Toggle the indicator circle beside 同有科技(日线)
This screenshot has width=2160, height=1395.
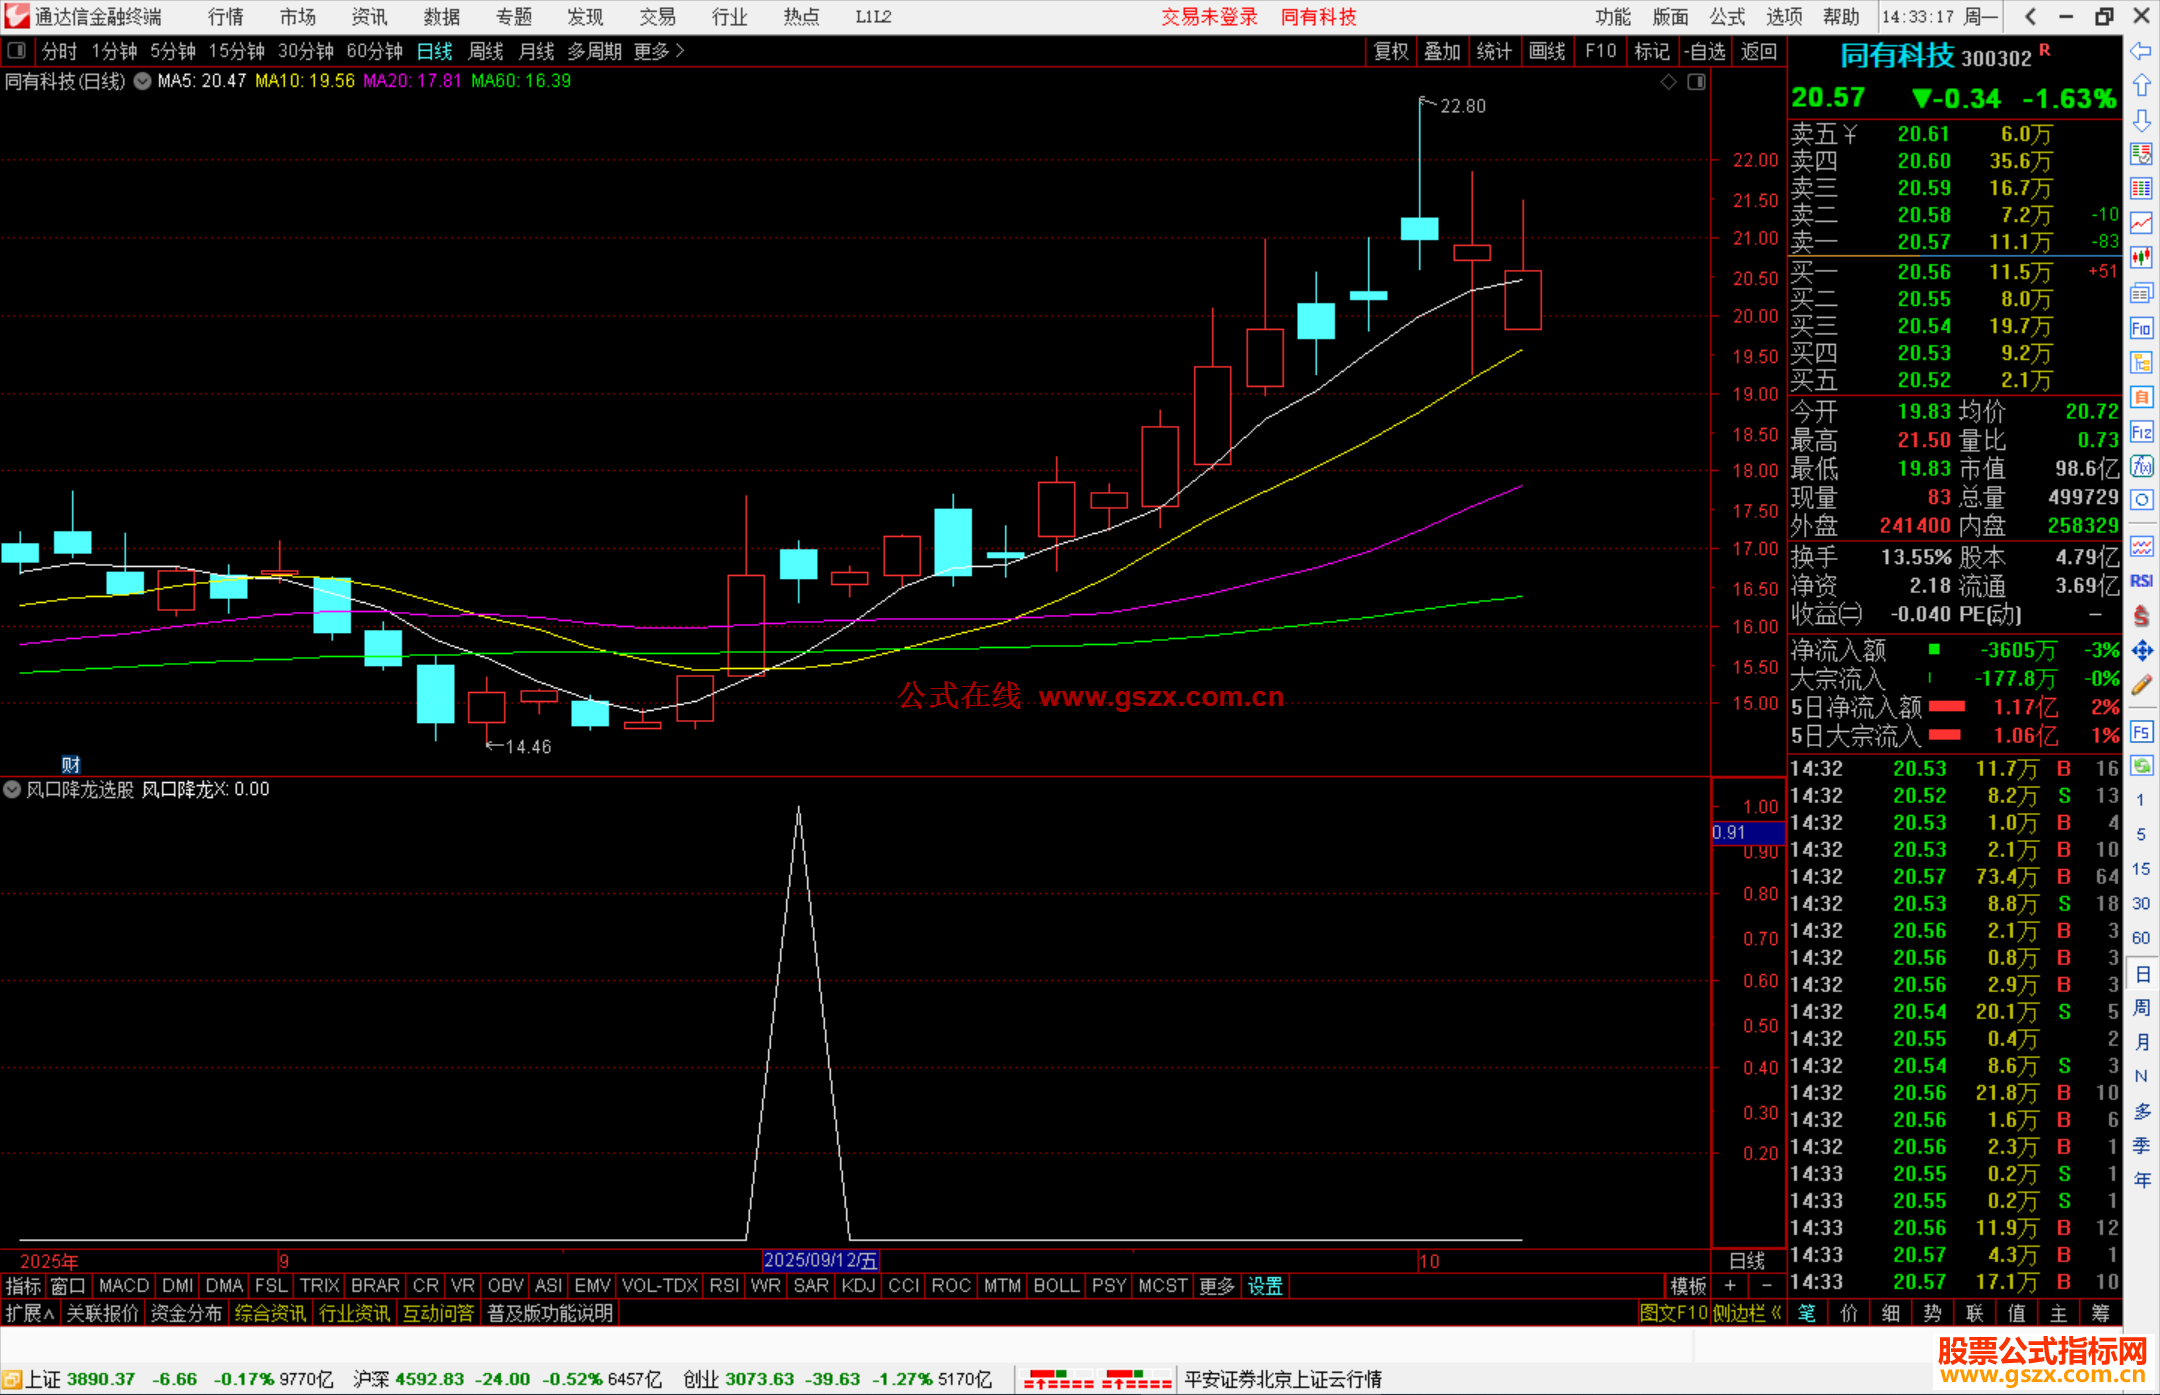pyautogui.click(x=143, y=81)
